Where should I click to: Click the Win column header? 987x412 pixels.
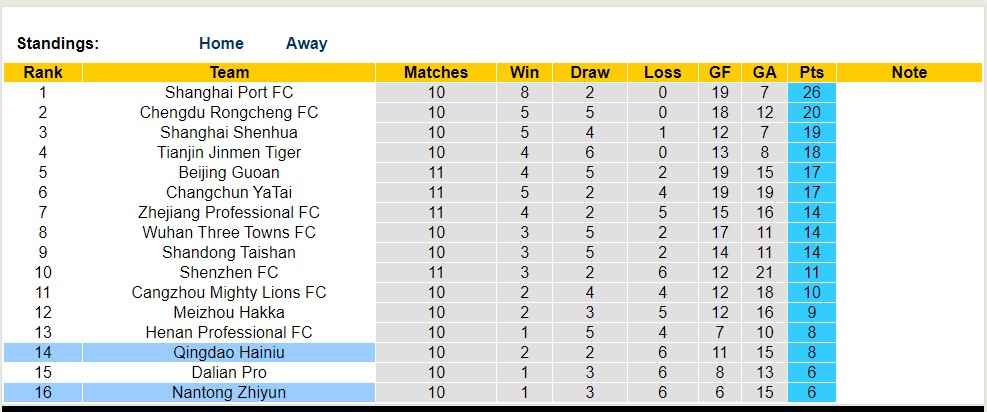coord(524,72)
